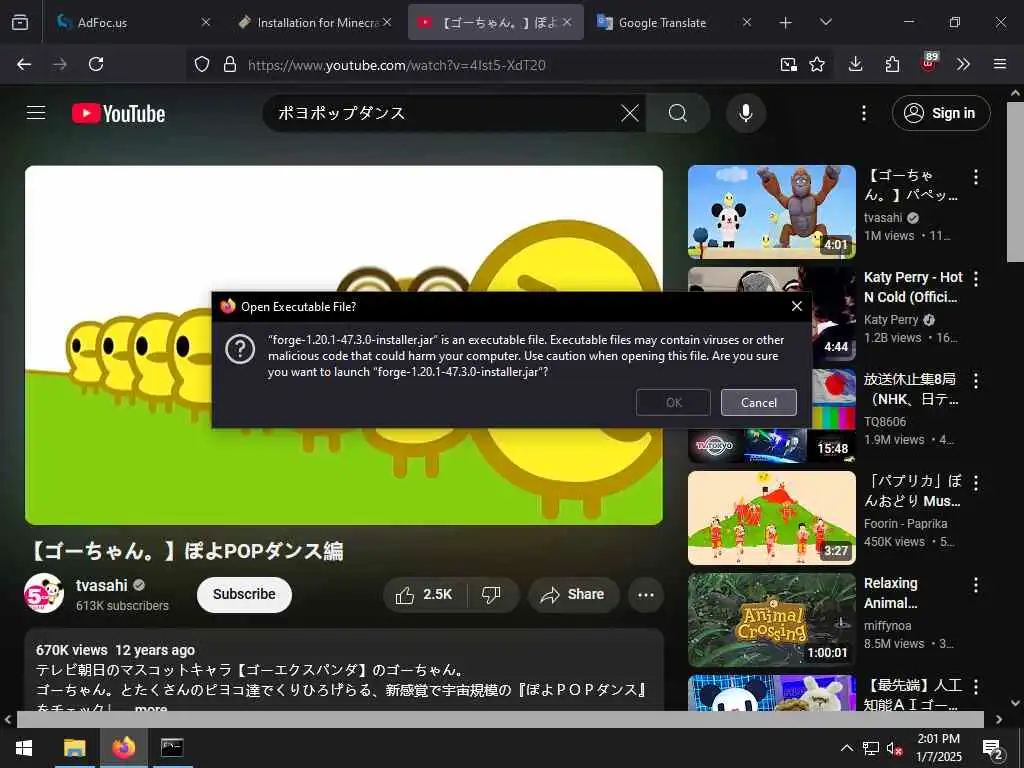Close the Google Translate tab
The width and height of the screenshot is (1024, 768).
[747, 22]
